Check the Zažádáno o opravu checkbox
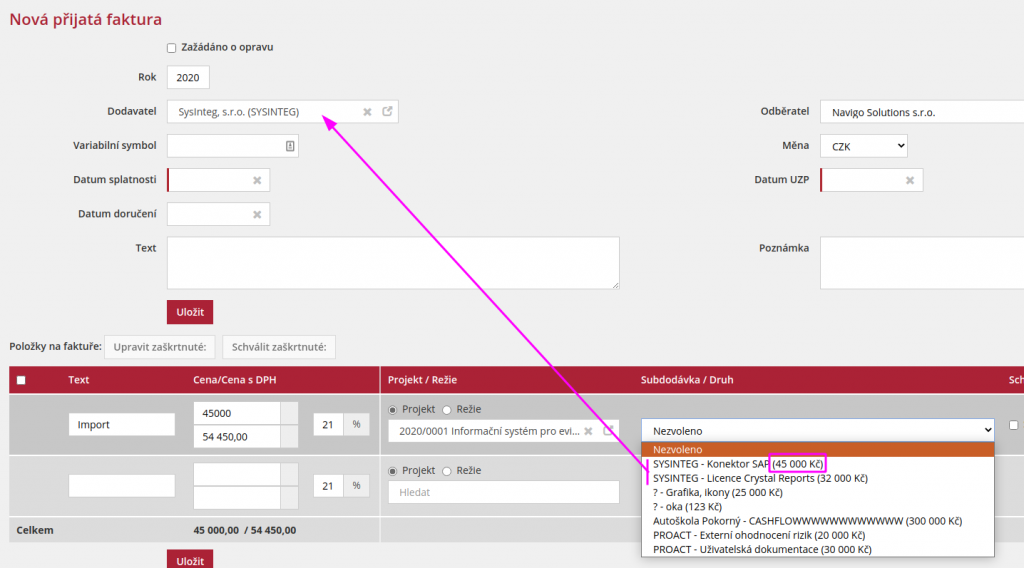Viewport: 1024px width, 568px height. coord(172,47)
